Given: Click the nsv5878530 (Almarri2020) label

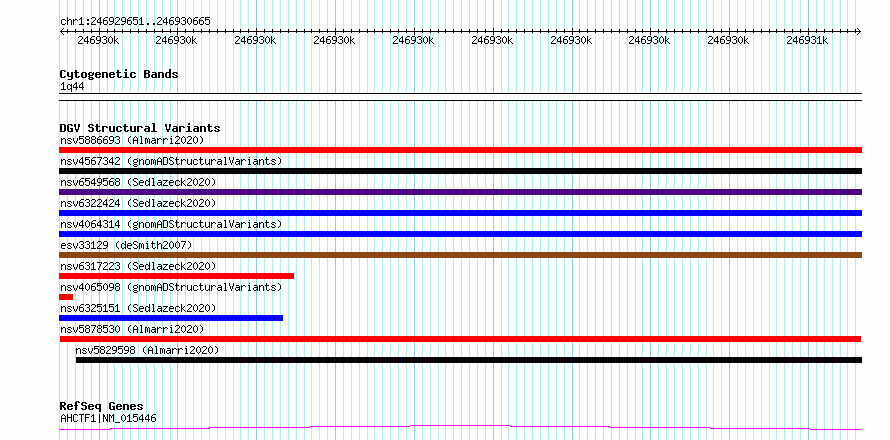Looking at the screenshot, I should tap(132, 329).
